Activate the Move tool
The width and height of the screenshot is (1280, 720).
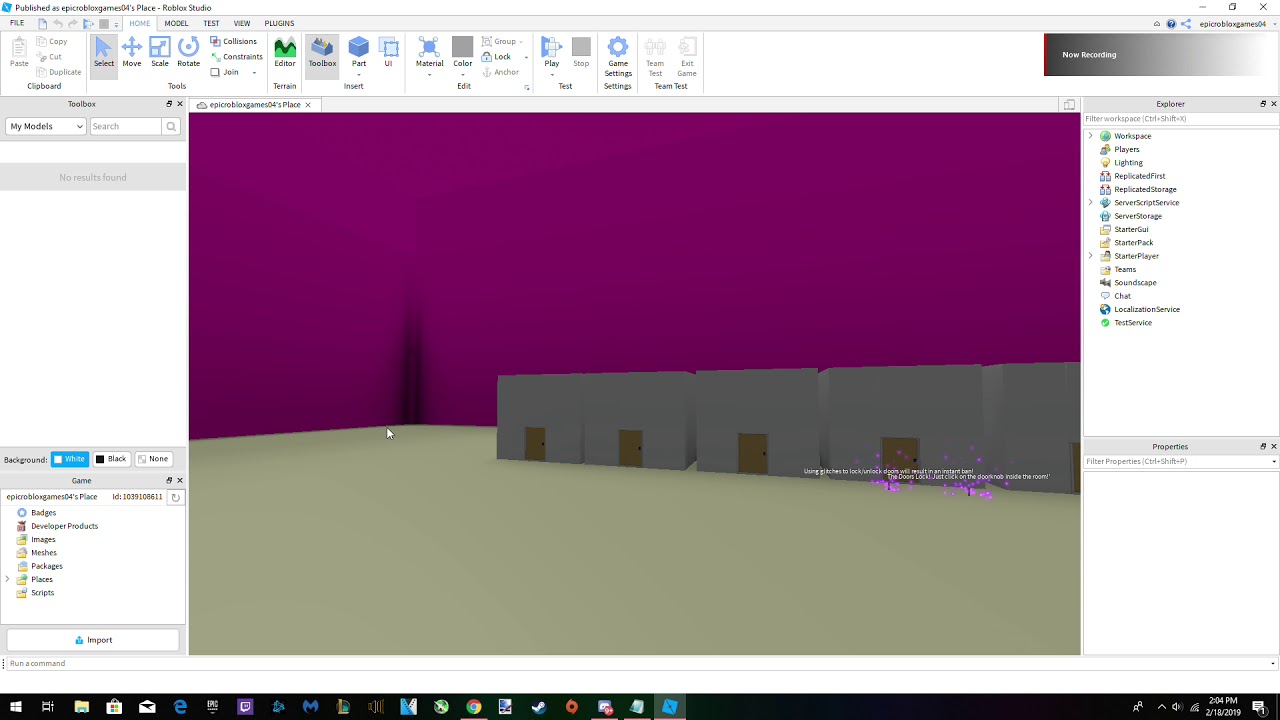pyautogui.click(x=132, y=53)
